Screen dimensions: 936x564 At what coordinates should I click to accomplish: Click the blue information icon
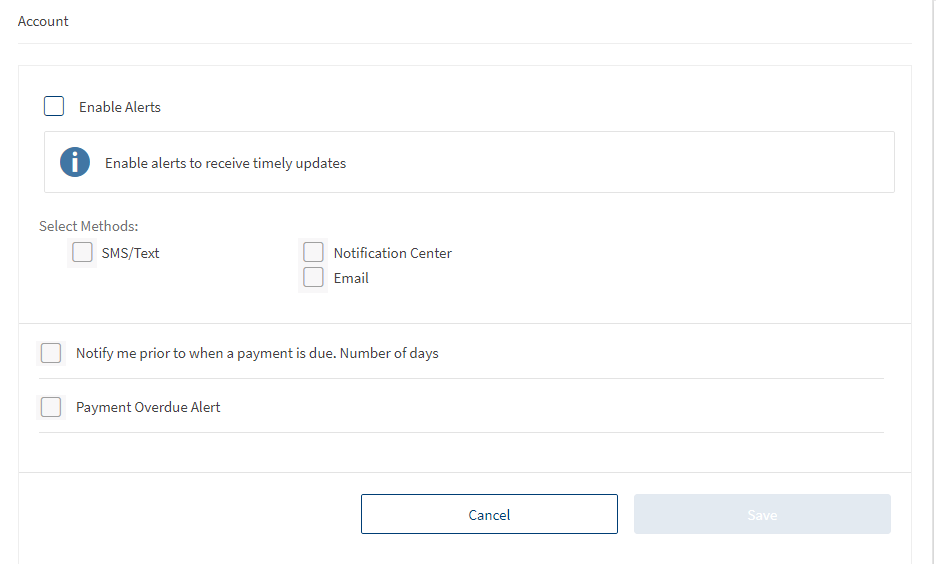click(x=75, y=162)
